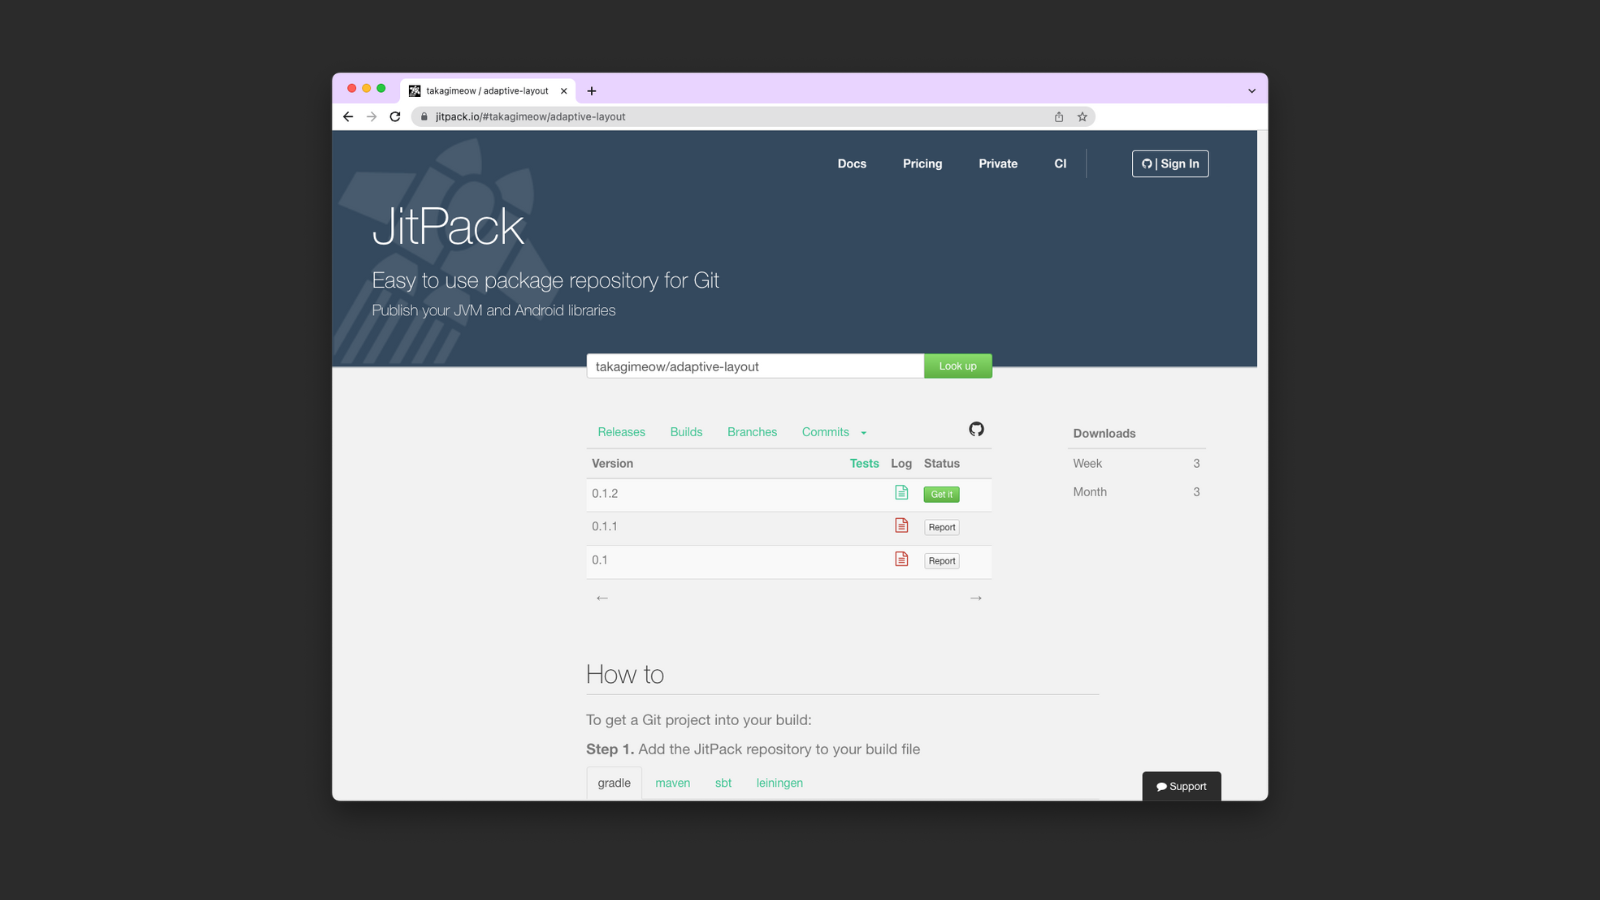Click the repository search input field
The height and width of the screenshot is (900, 1600).
point(755,366)
